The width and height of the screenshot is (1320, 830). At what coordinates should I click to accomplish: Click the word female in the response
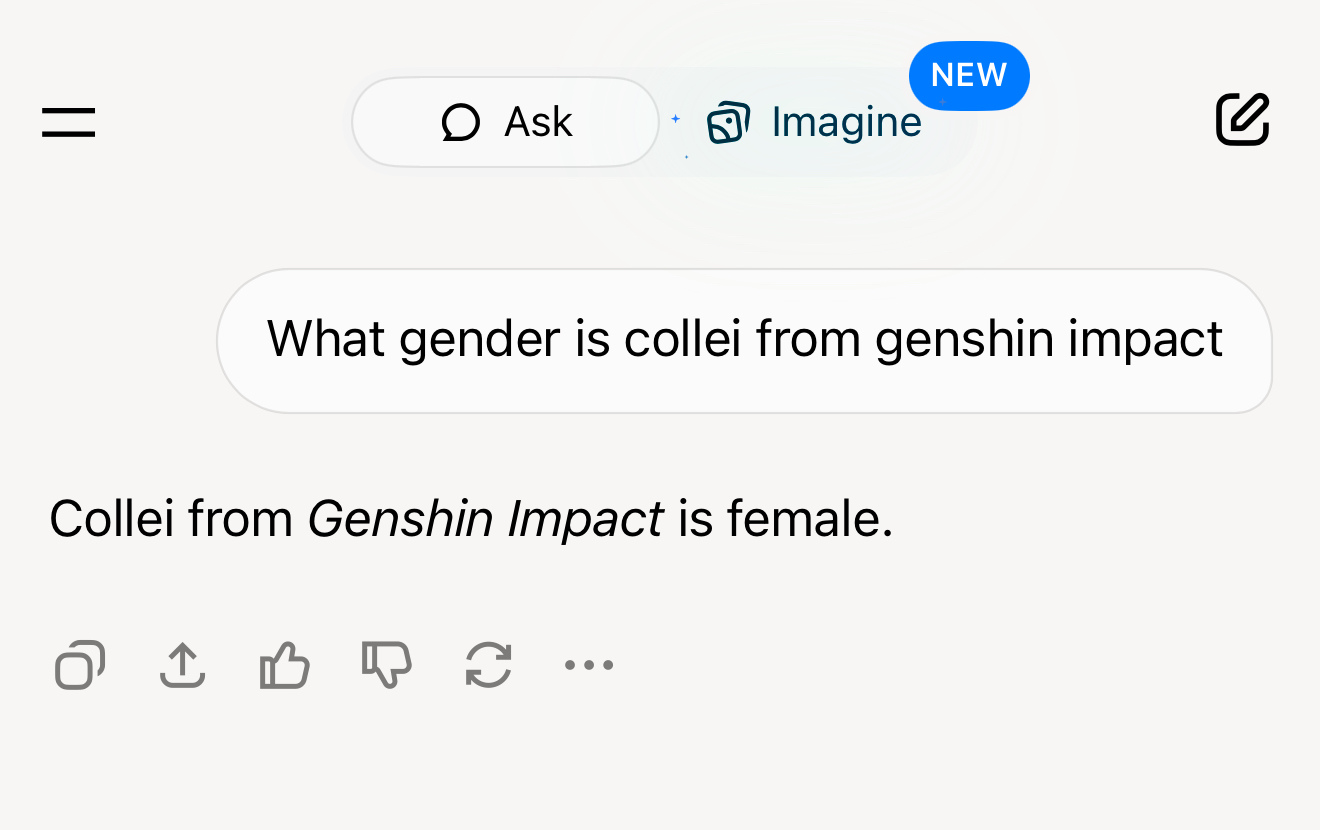click(809, 520)
